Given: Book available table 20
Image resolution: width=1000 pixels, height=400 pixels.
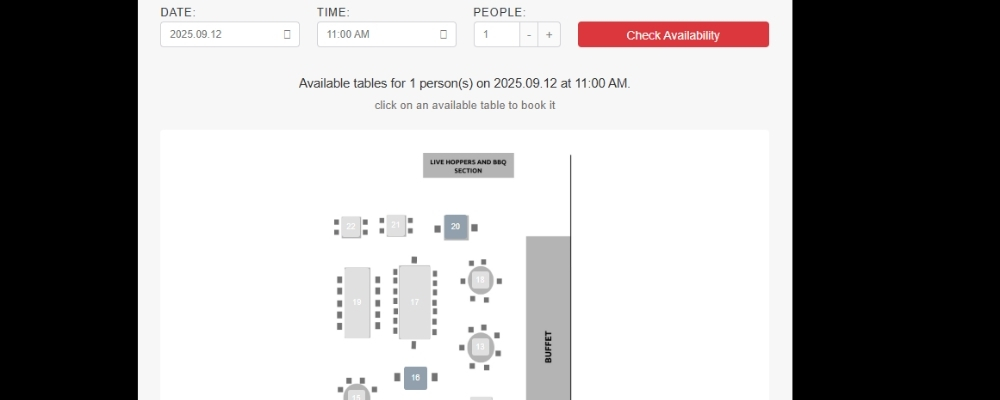Looking at the screenshot, I should click(x=456, y=227).
